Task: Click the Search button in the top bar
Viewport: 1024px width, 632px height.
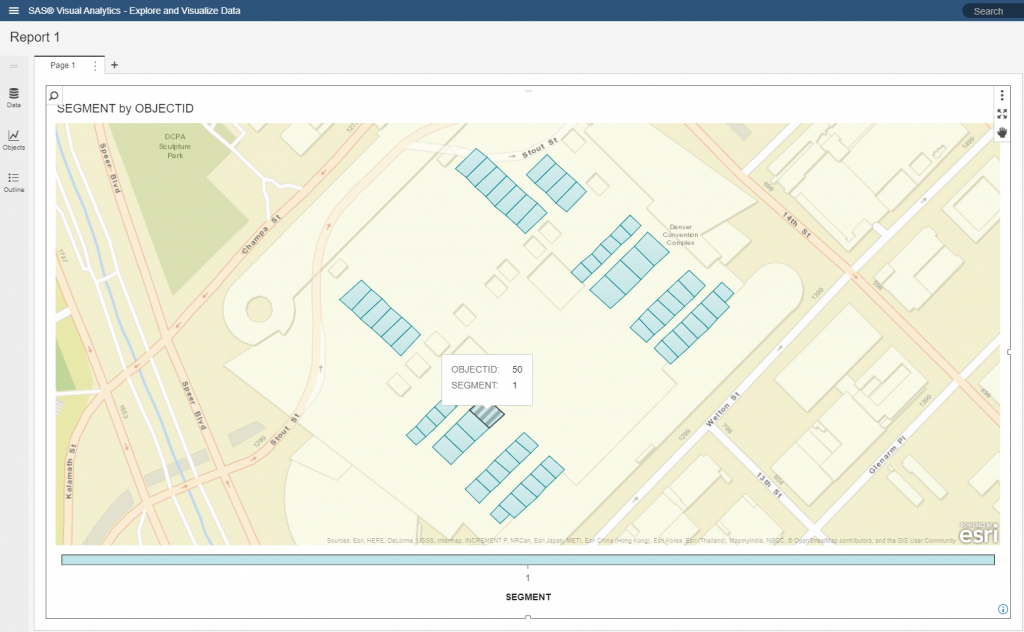Action: coord(989,10)
